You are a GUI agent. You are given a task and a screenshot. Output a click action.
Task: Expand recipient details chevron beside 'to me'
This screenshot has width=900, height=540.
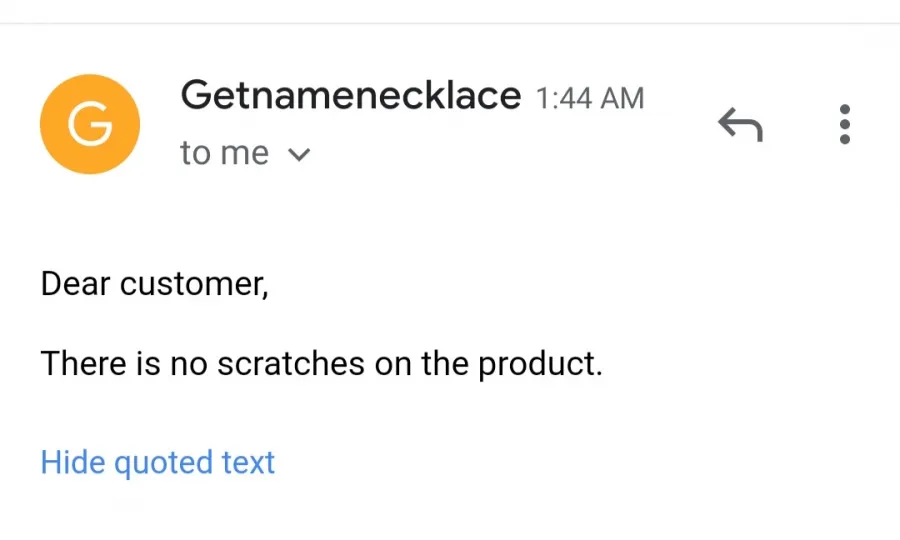(299, 154)
